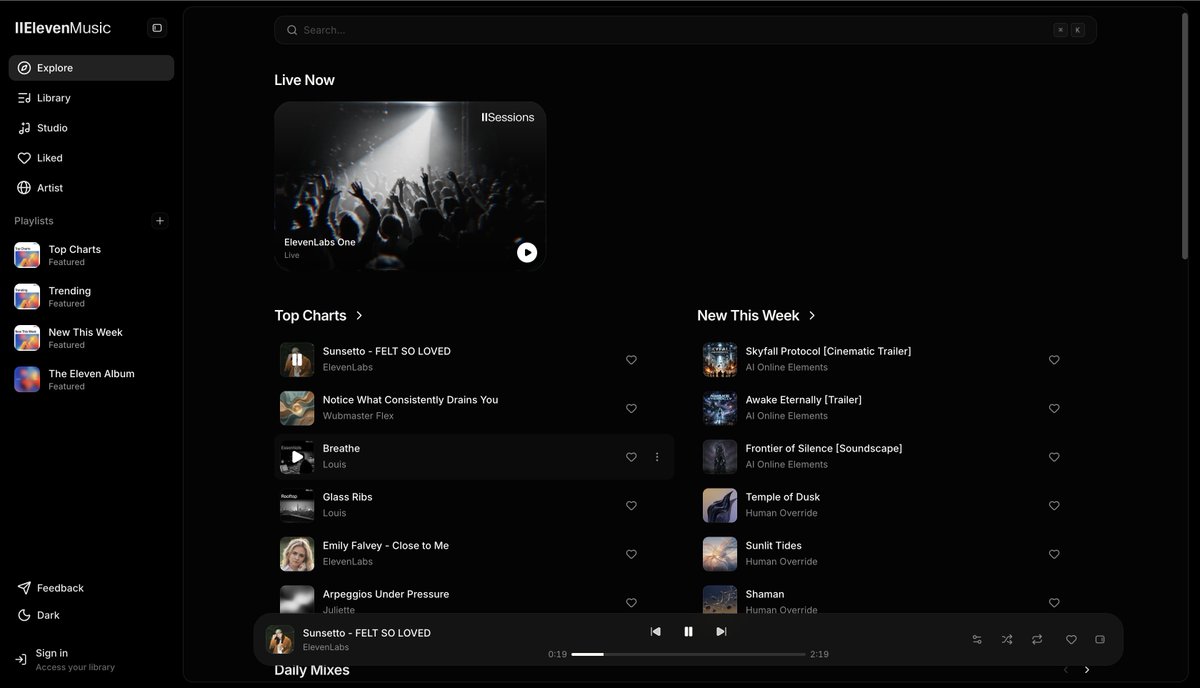This screenshot has width=1200, height=688.
Task: Like Notice What Consistently Drains You
Action: (631, 408)
